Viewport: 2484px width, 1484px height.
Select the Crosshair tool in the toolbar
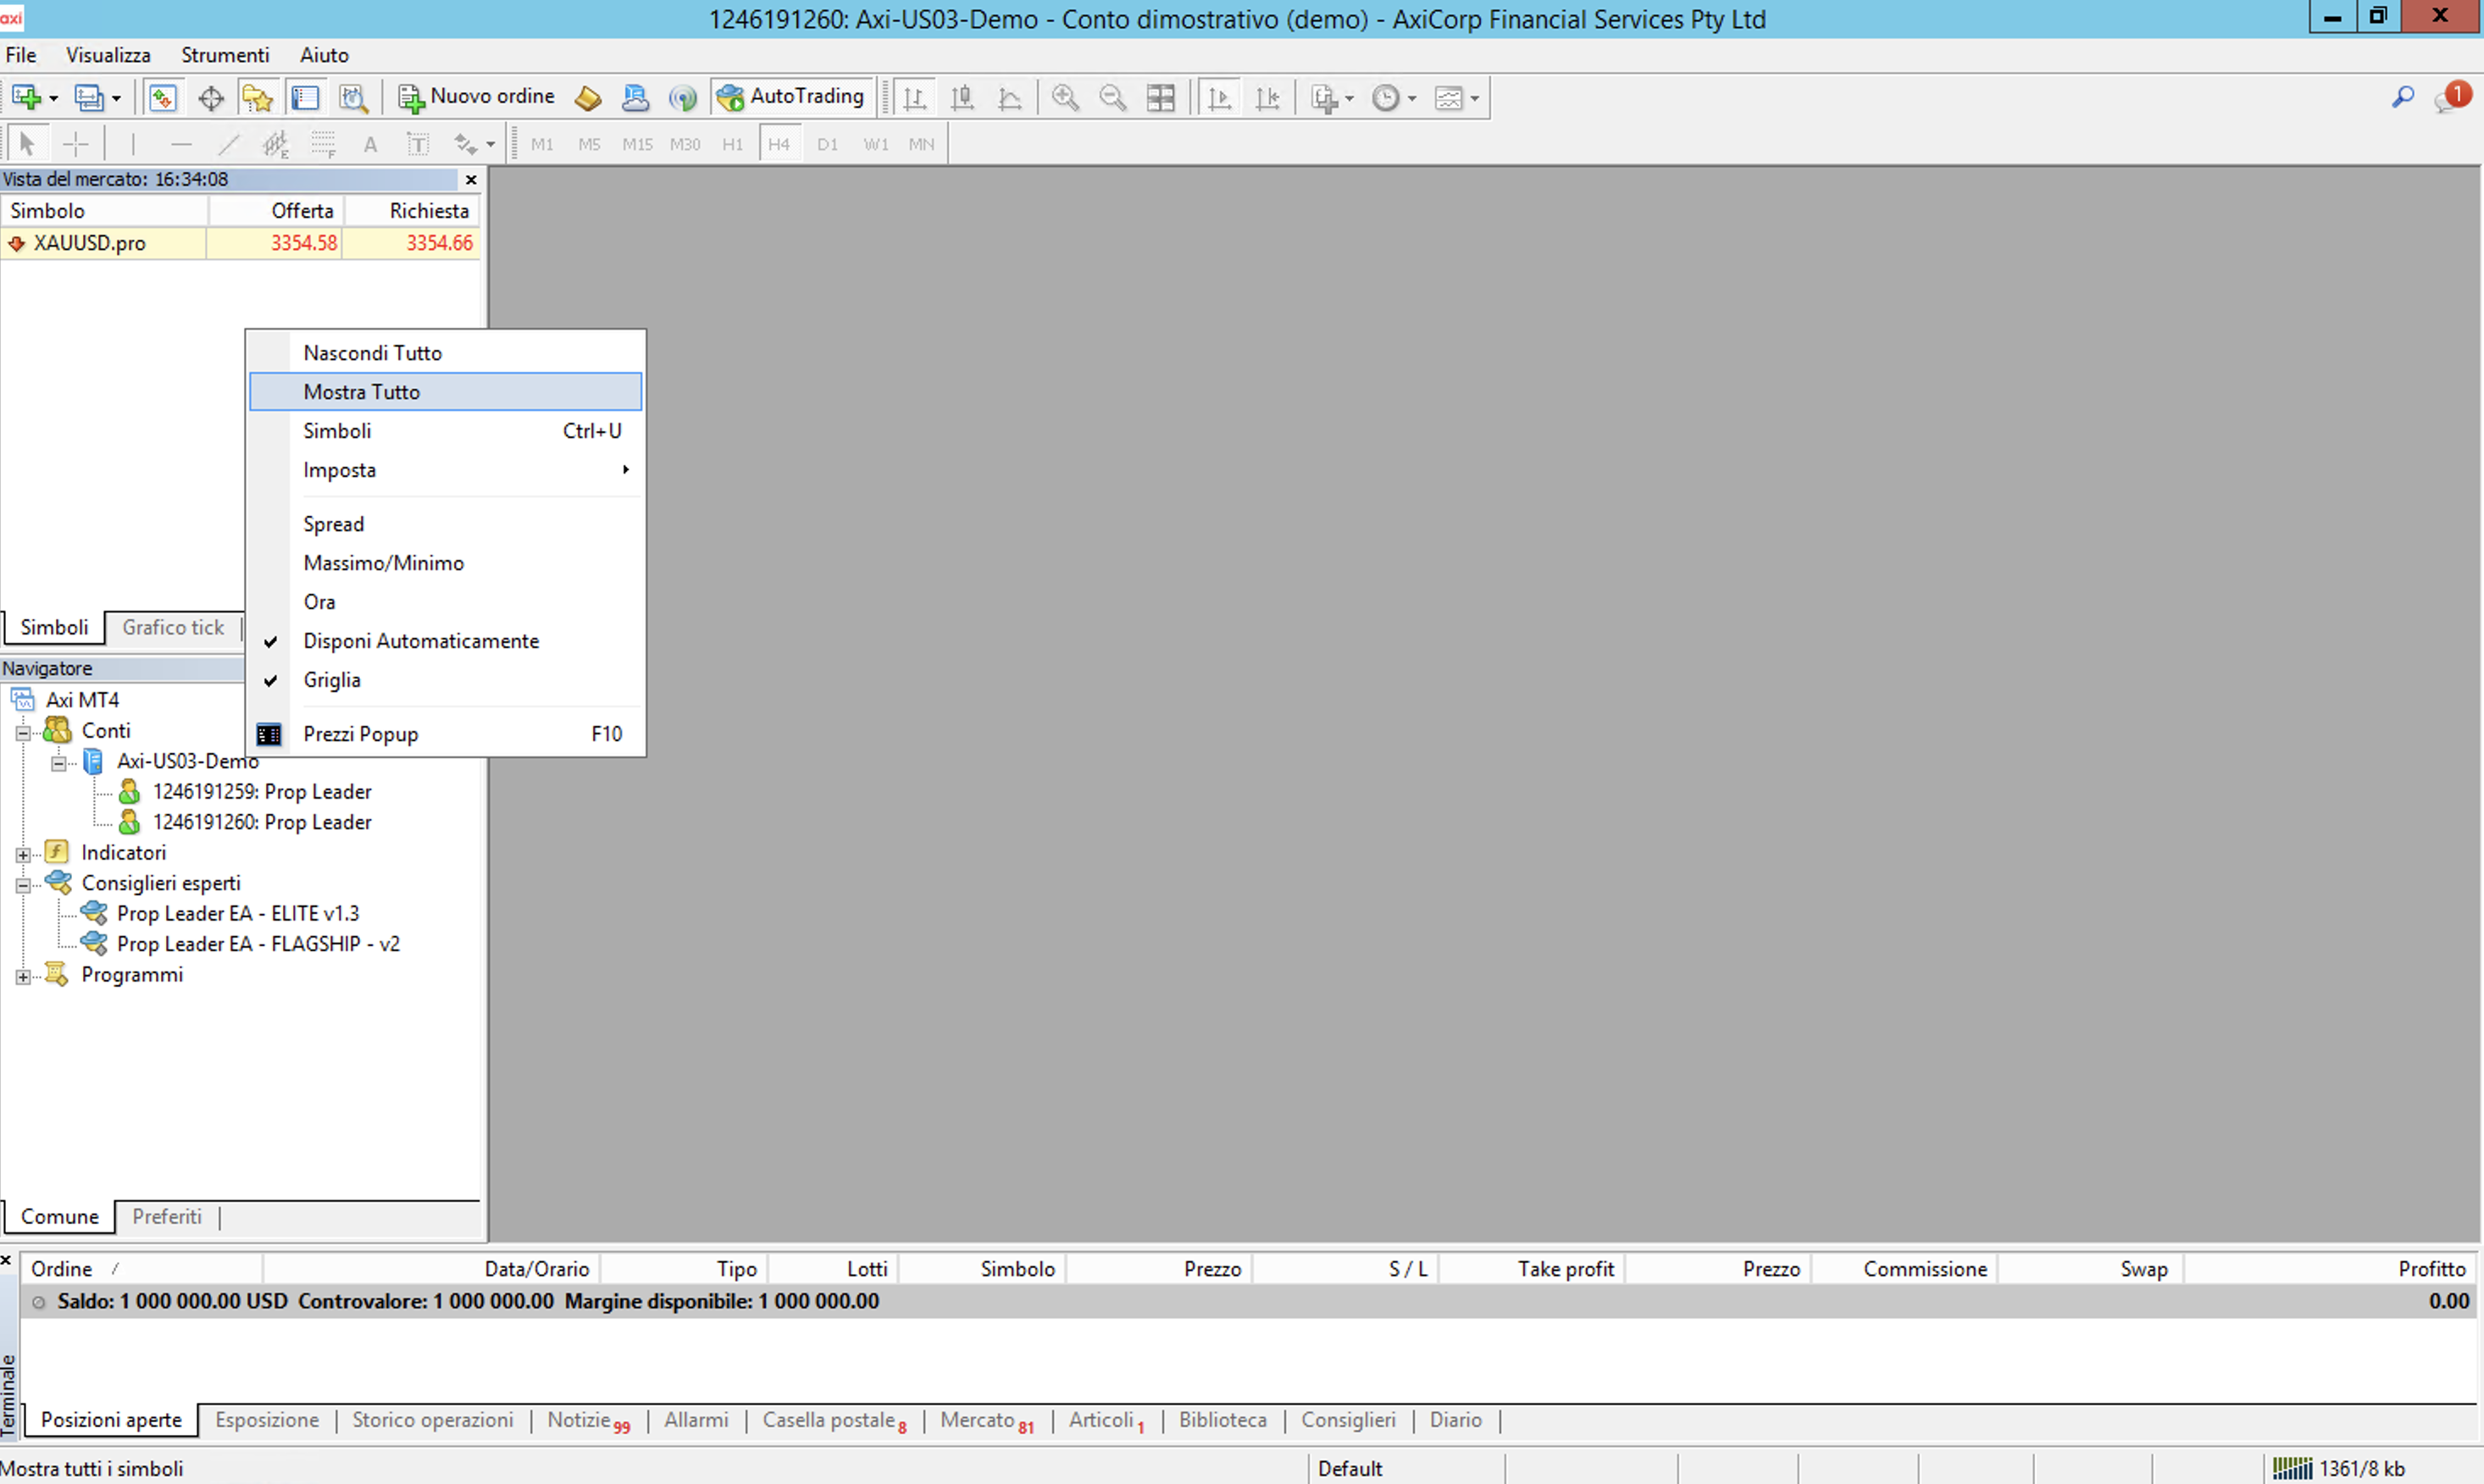pyautogui.click(x=76, y=144)
